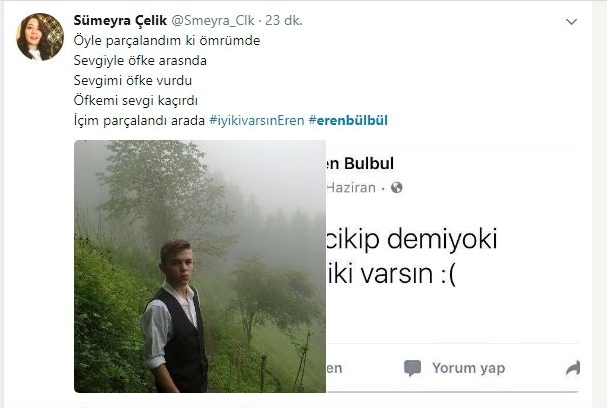View the foggy hillside photo of the boy
The height and width of the screenshot is (408, 607).
pos(200,266)
